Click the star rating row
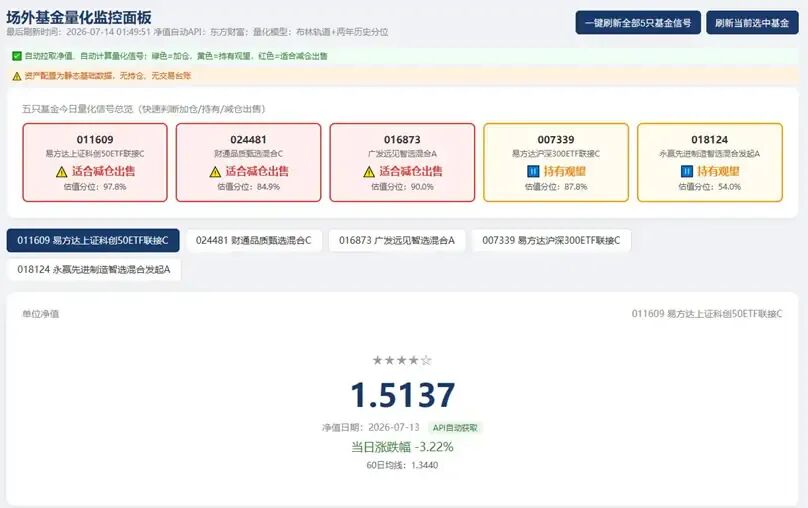 (402, 360)
